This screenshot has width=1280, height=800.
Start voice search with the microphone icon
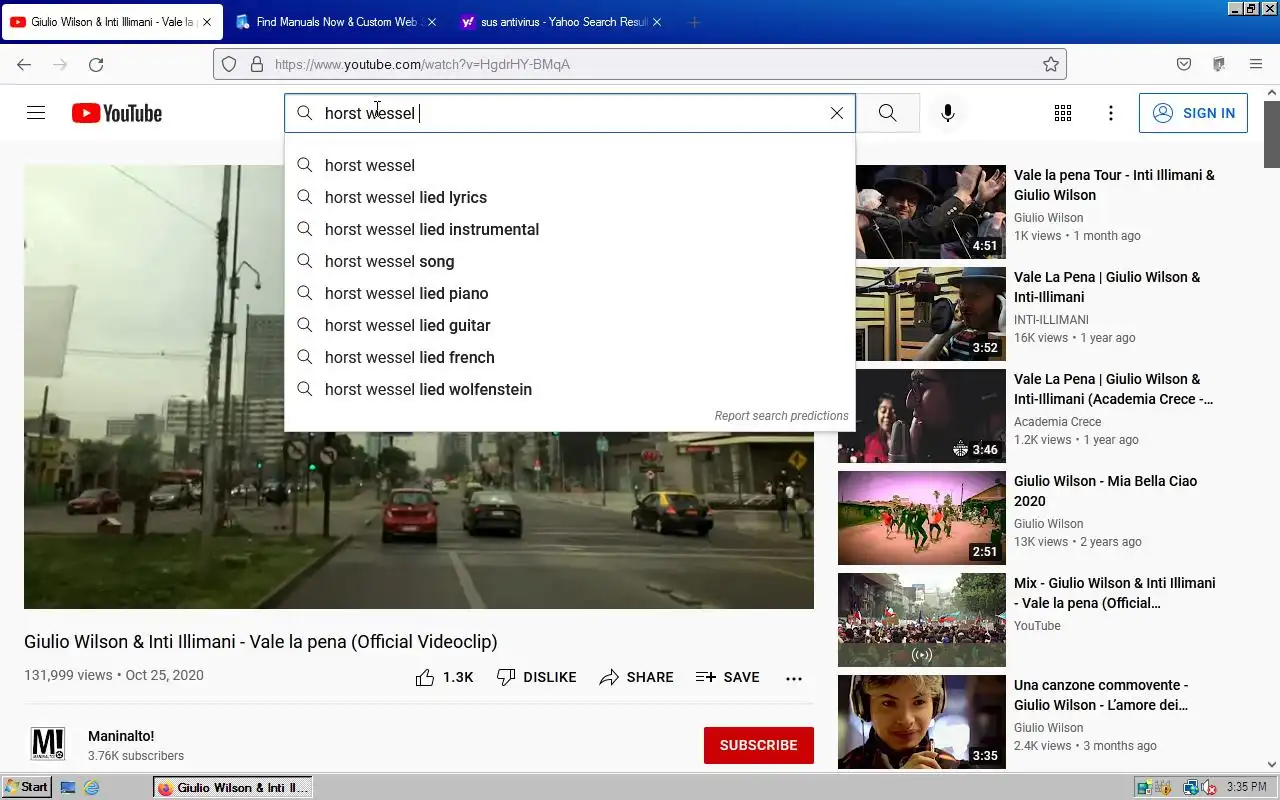pos(948,113)
